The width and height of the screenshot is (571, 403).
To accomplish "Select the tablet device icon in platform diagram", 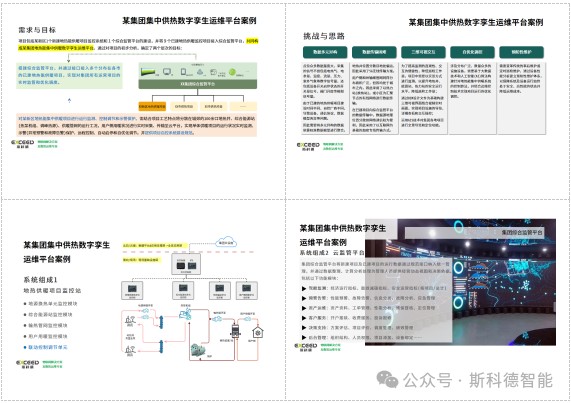I will pyautogui.click(x=184, y=72).
